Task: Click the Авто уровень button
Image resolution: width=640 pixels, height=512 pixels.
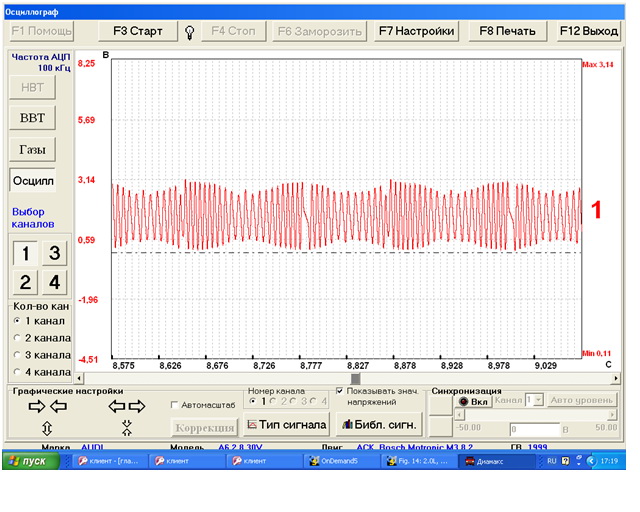Action: point(582,400)
